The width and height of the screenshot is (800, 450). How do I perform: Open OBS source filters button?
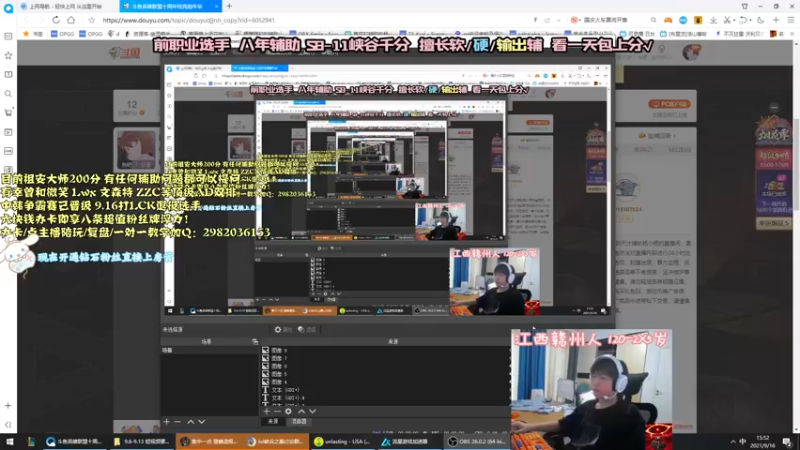point(307,330)
